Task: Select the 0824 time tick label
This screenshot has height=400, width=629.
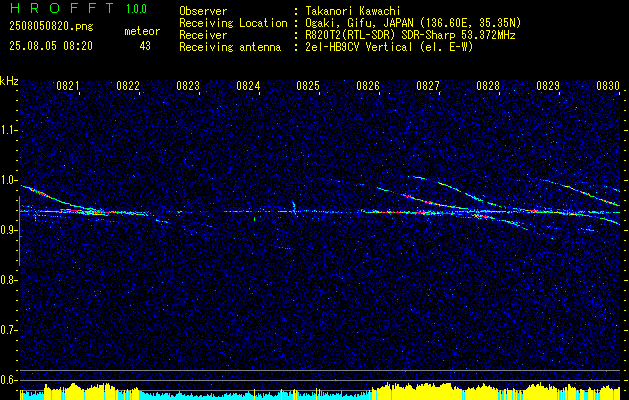Action: click(x=248, y=86)
